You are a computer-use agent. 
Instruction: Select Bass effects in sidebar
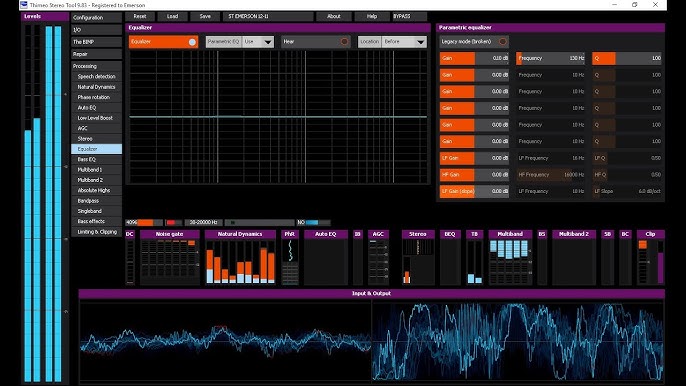point(96,221)
